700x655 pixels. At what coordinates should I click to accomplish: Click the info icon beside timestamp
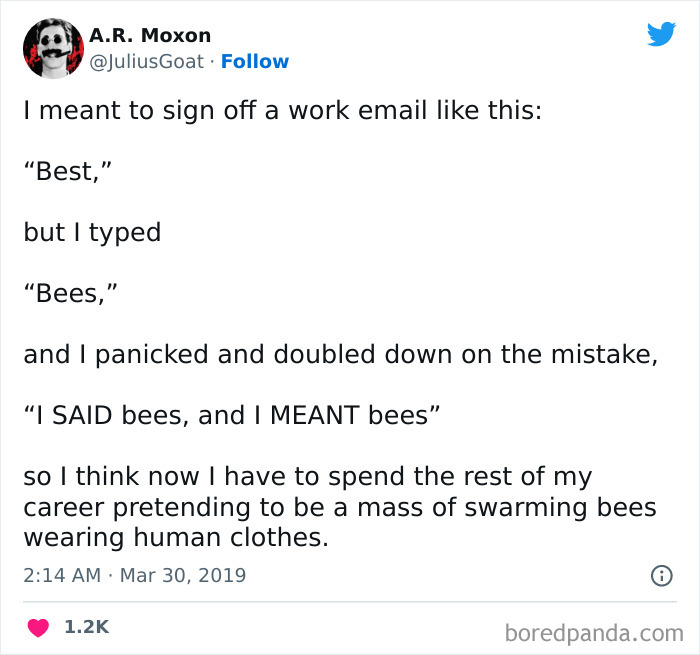pos(660,576)
